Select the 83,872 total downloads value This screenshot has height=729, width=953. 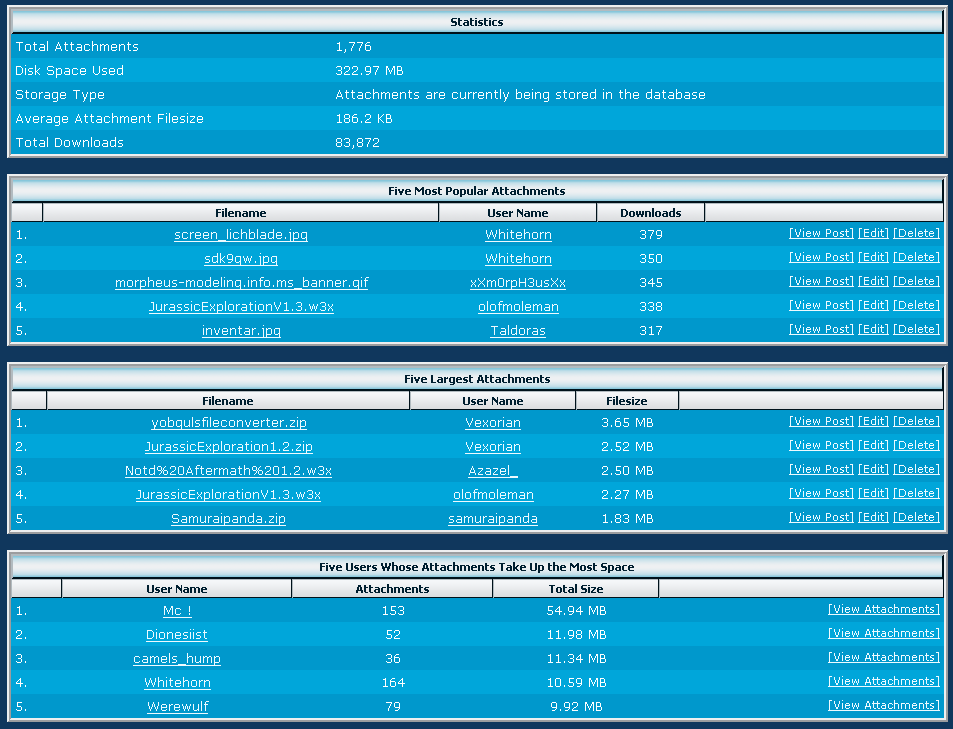357,143
